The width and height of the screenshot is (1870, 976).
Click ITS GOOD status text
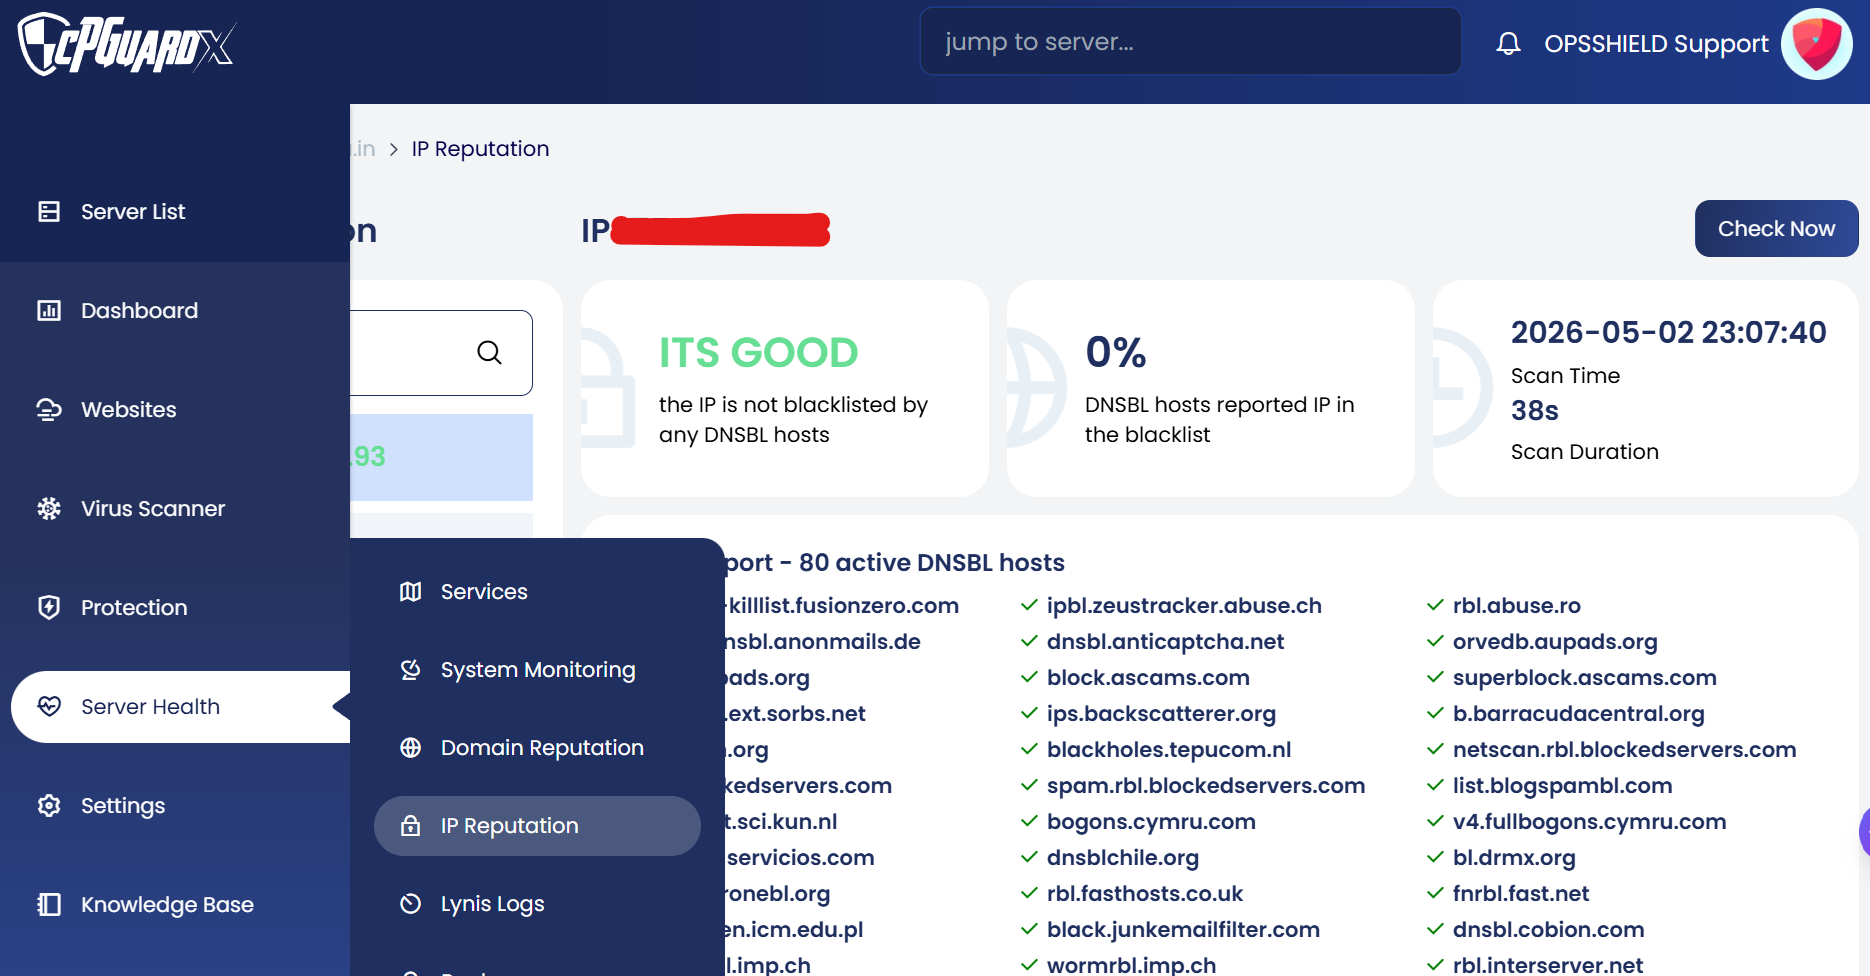(x=758, y=352)
